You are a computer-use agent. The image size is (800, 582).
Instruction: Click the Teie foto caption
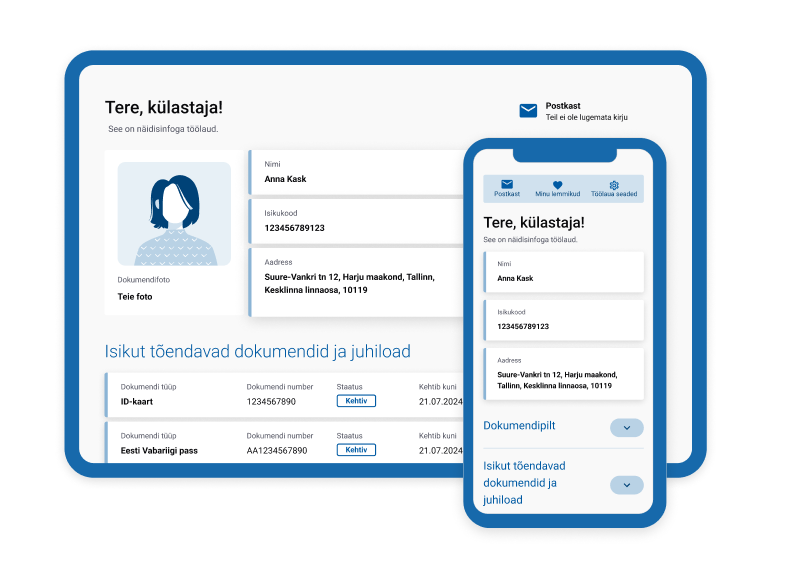coord(135,296)
